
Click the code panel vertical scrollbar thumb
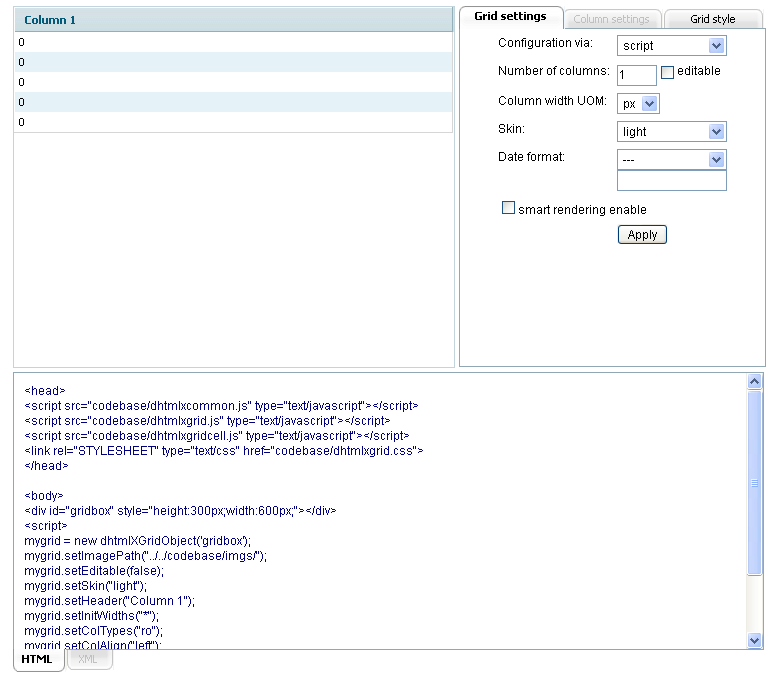[x=755, y=483]
